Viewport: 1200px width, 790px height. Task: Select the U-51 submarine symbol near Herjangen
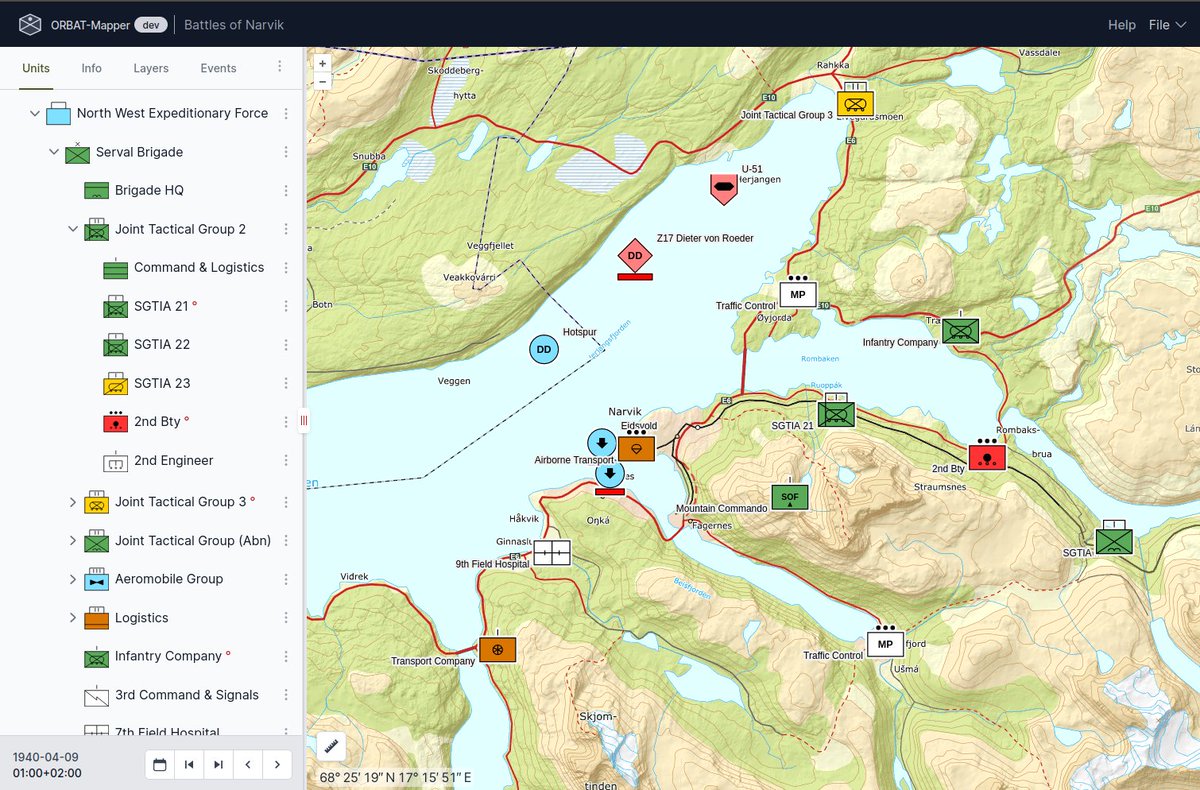click(x=724, y=185)
